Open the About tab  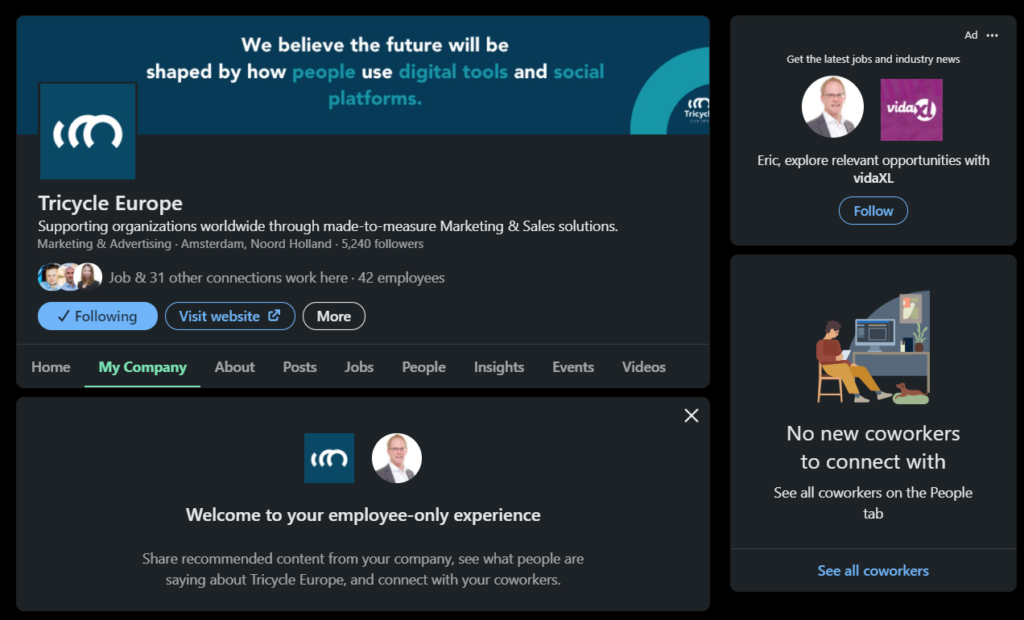point(234,367)
